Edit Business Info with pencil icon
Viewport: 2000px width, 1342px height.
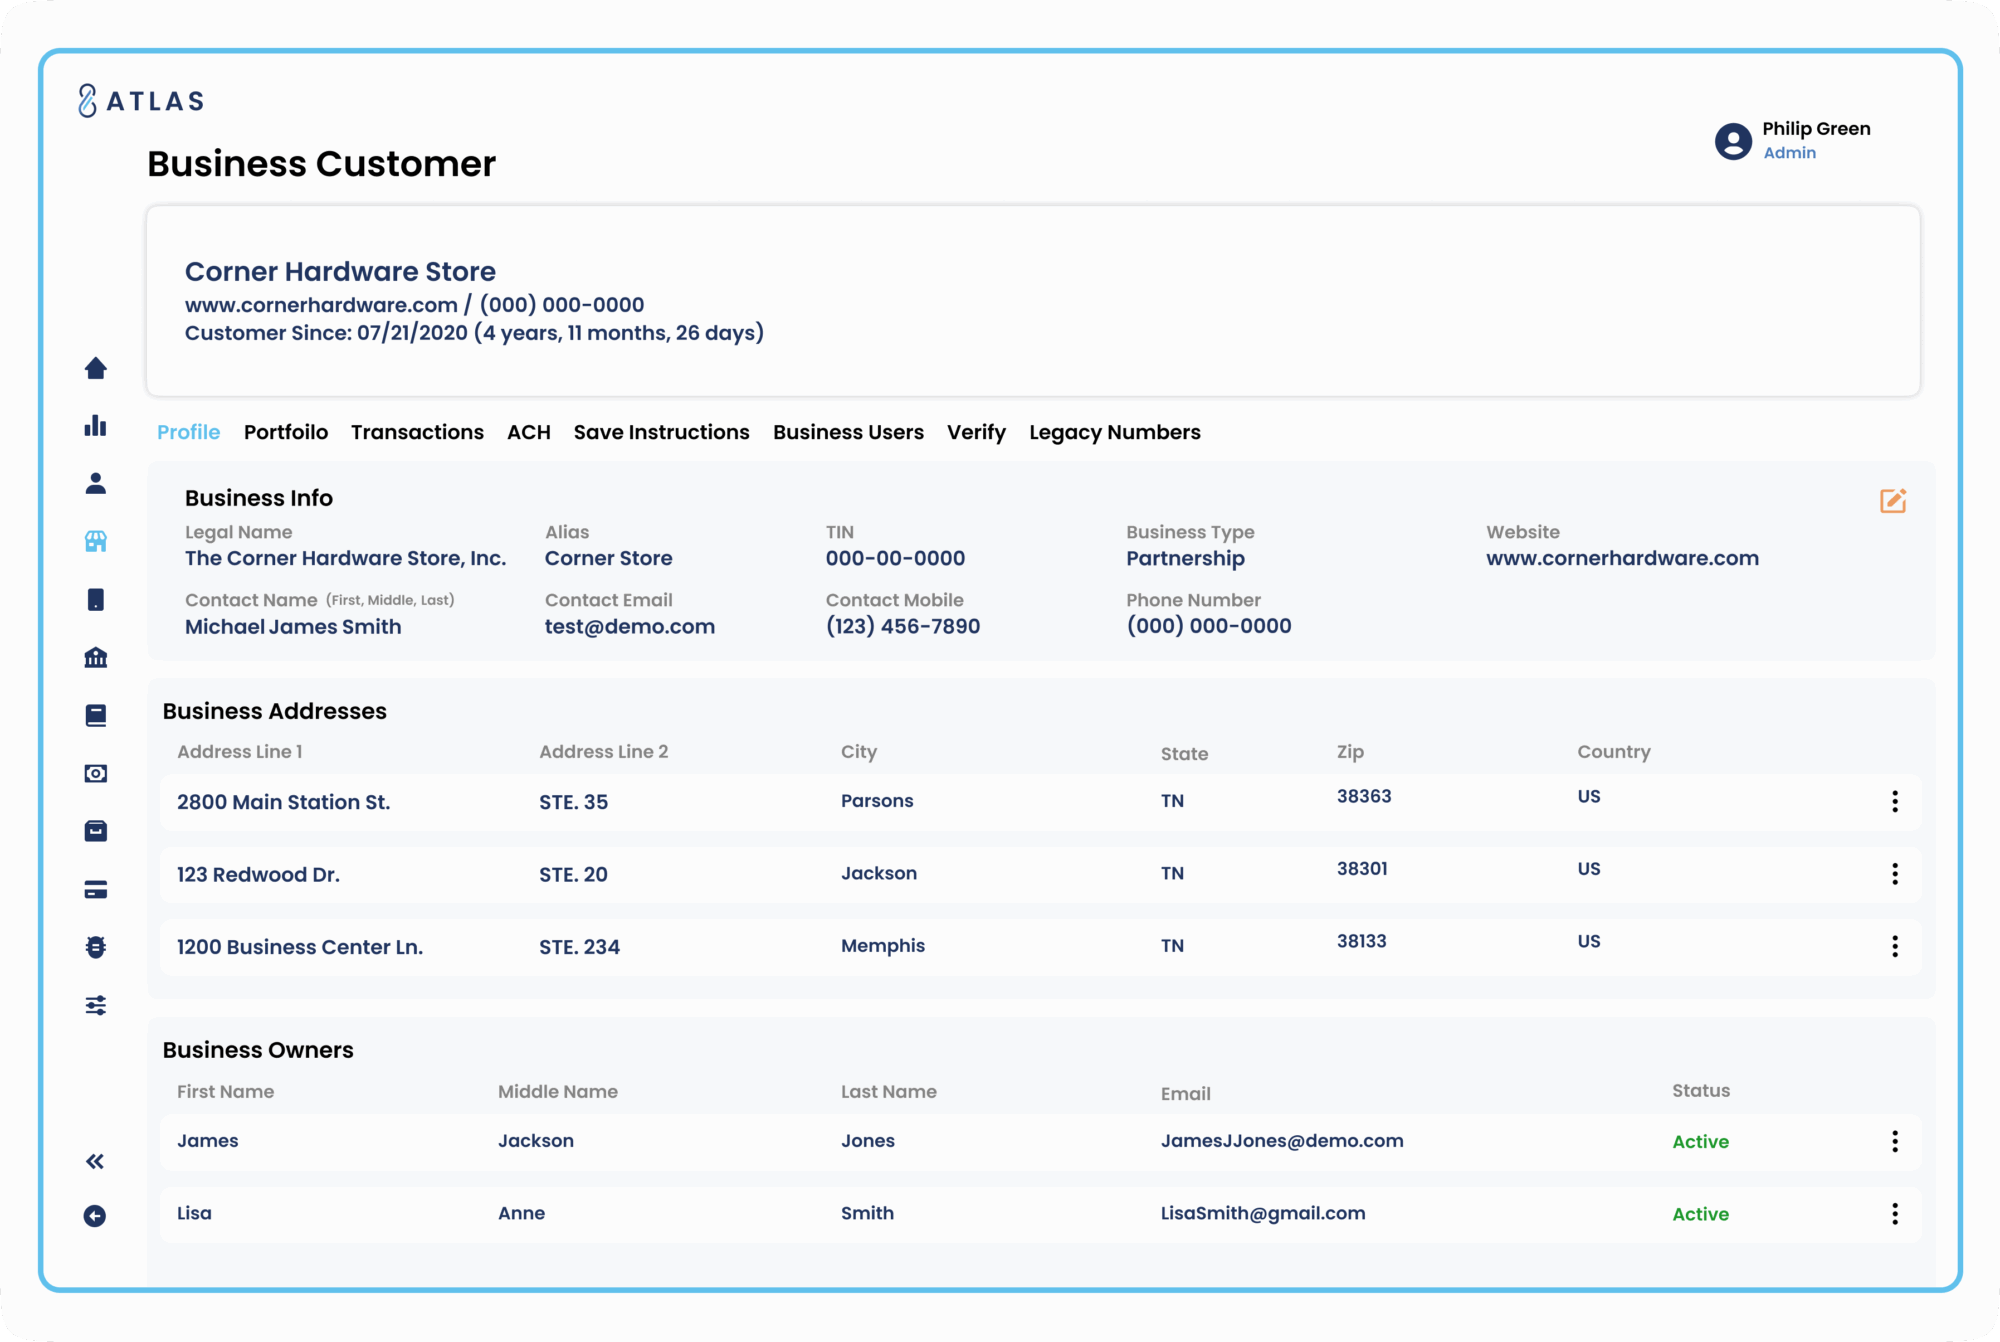point(1892,500)
